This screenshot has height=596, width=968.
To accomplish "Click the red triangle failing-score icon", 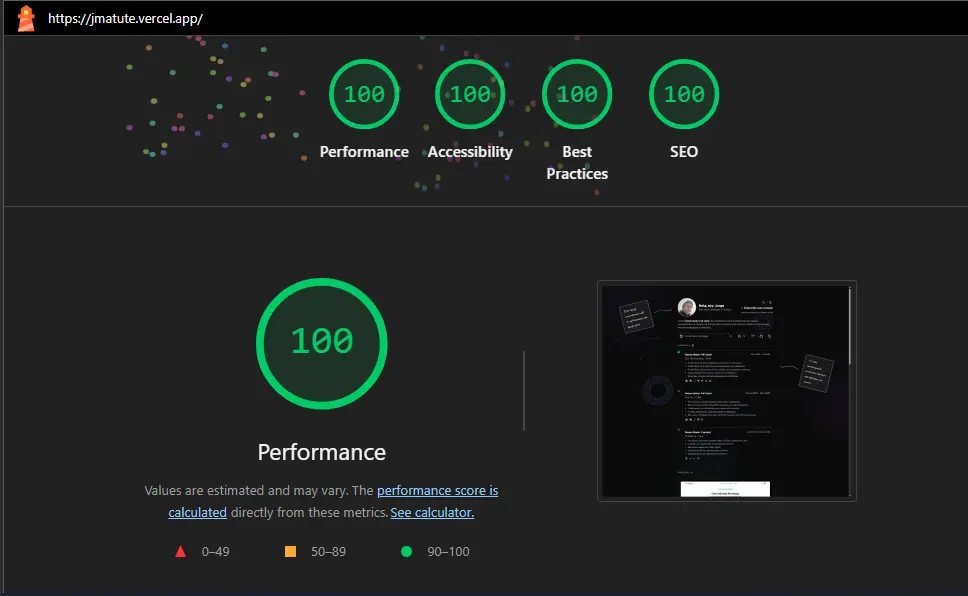I will click(x=180, y=550).
